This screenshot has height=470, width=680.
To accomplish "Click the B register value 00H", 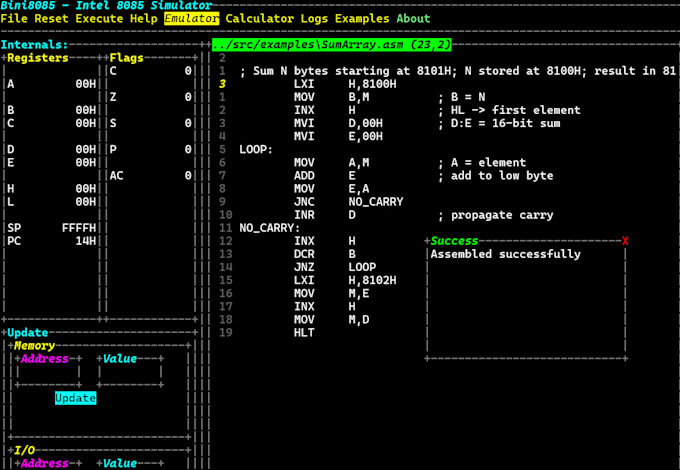I will [85, 110].
